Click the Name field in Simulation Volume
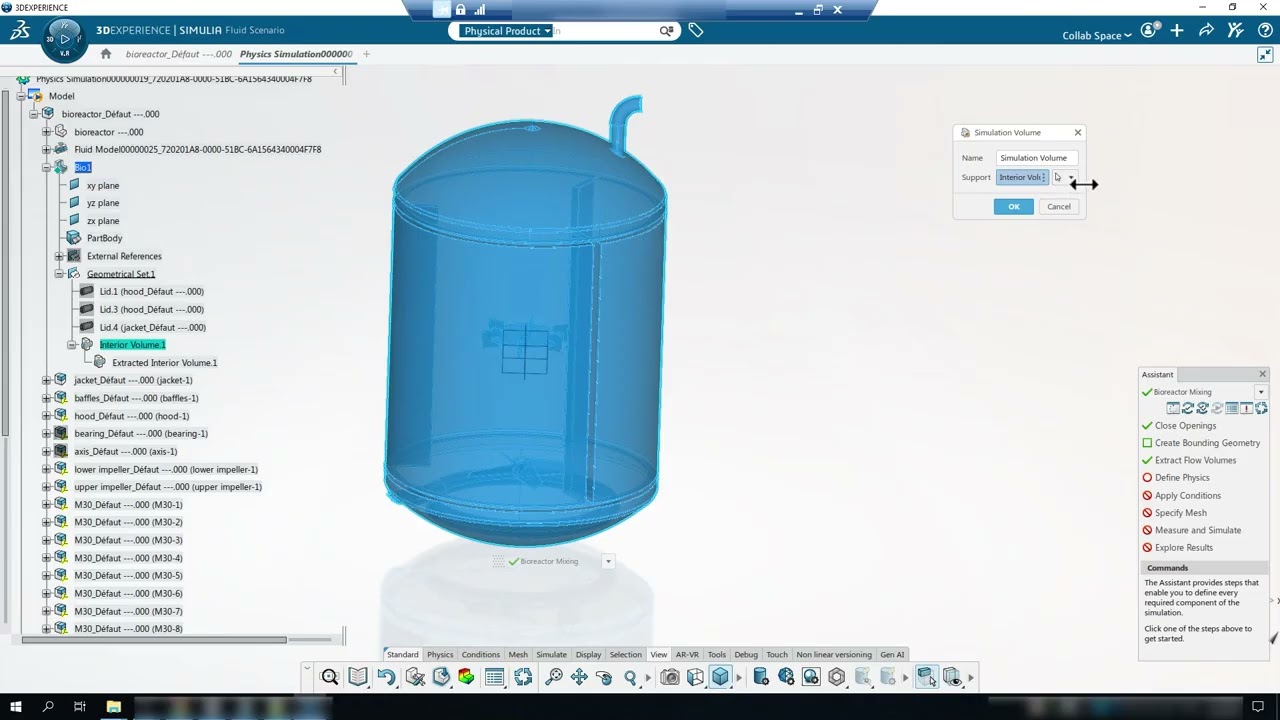This screenshot has height=720, width=1280. click(1037, 158)
